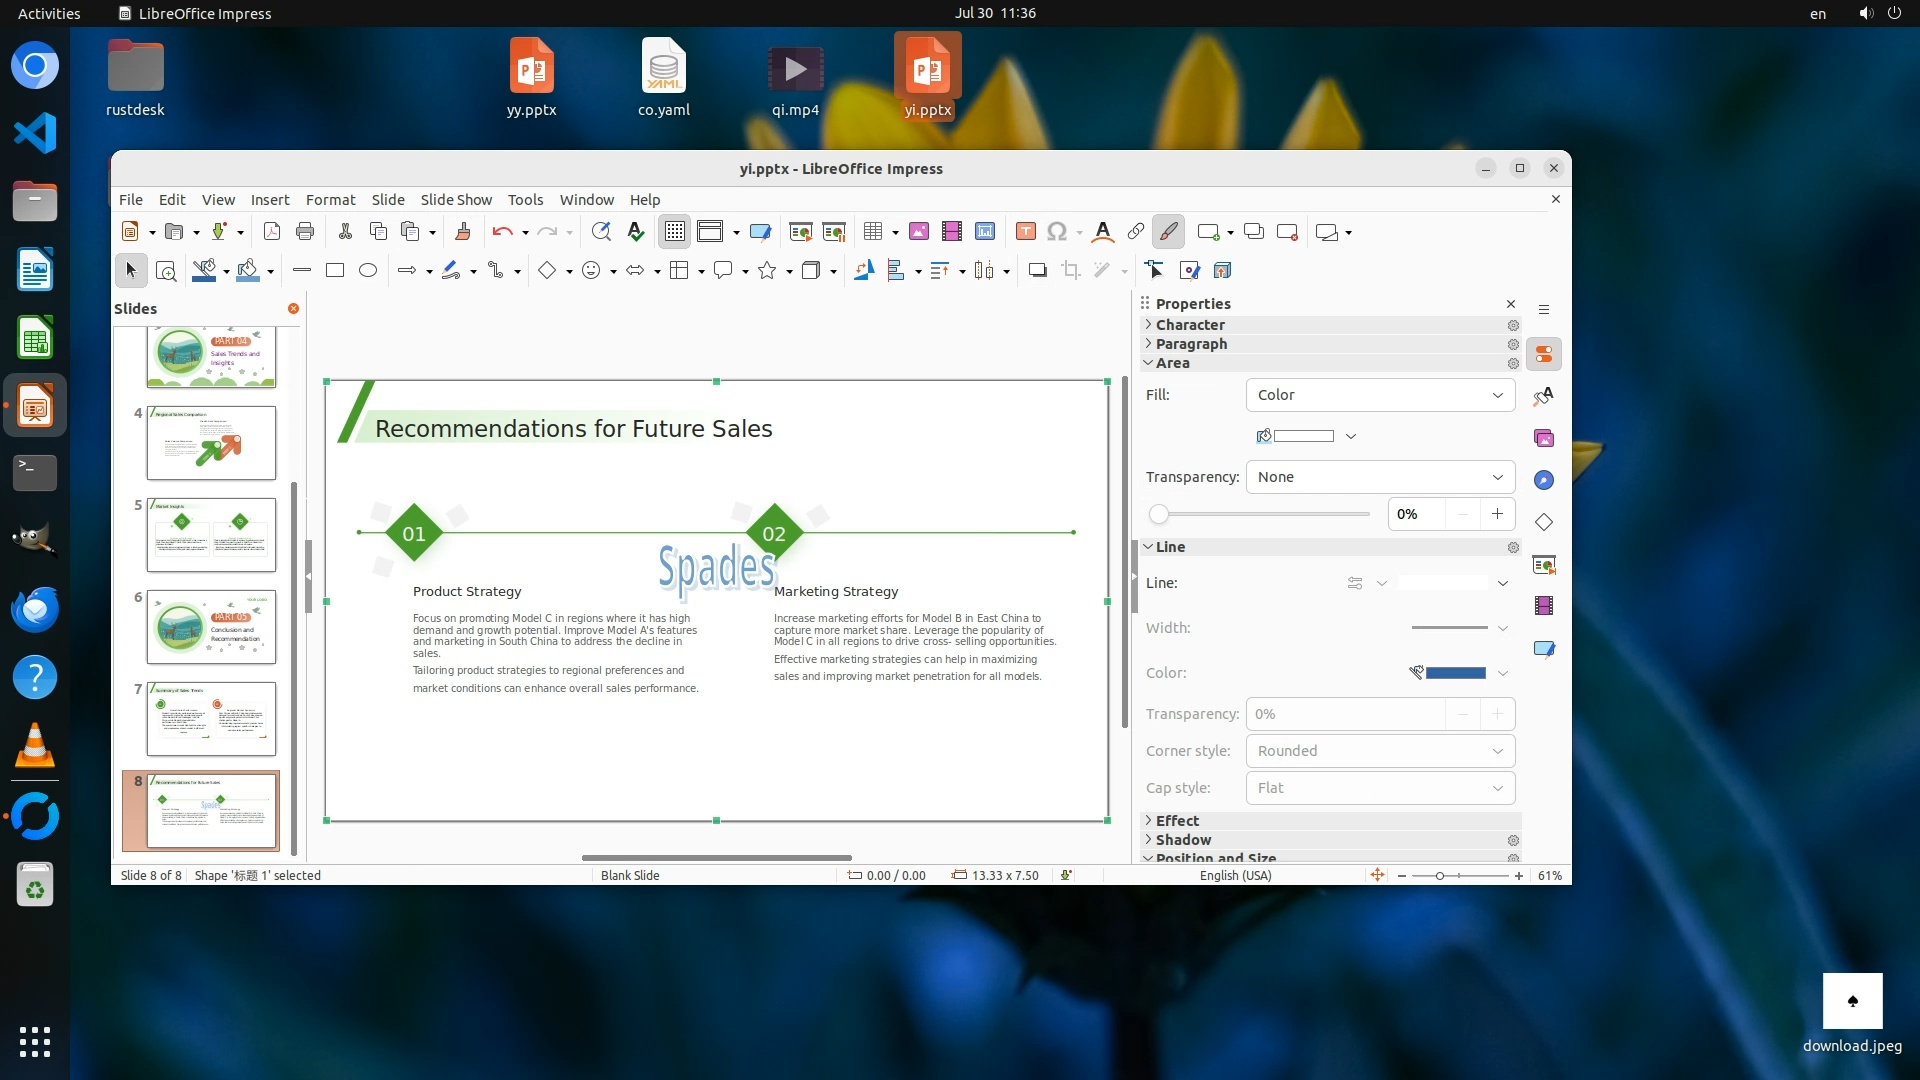
Task: Open the Fill type Color dropdown
Action: (1380, 395)
